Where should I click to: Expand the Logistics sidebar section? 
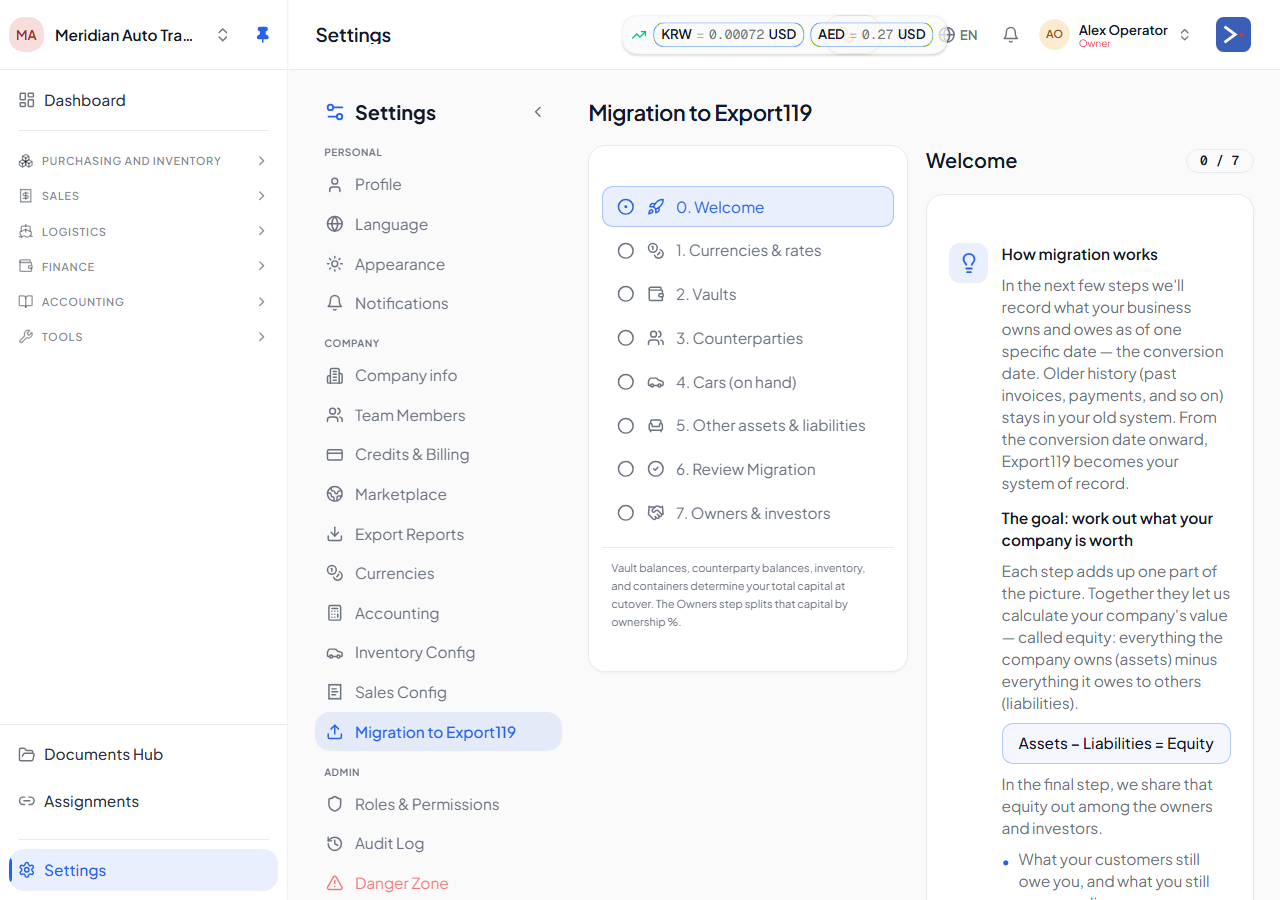143,231
